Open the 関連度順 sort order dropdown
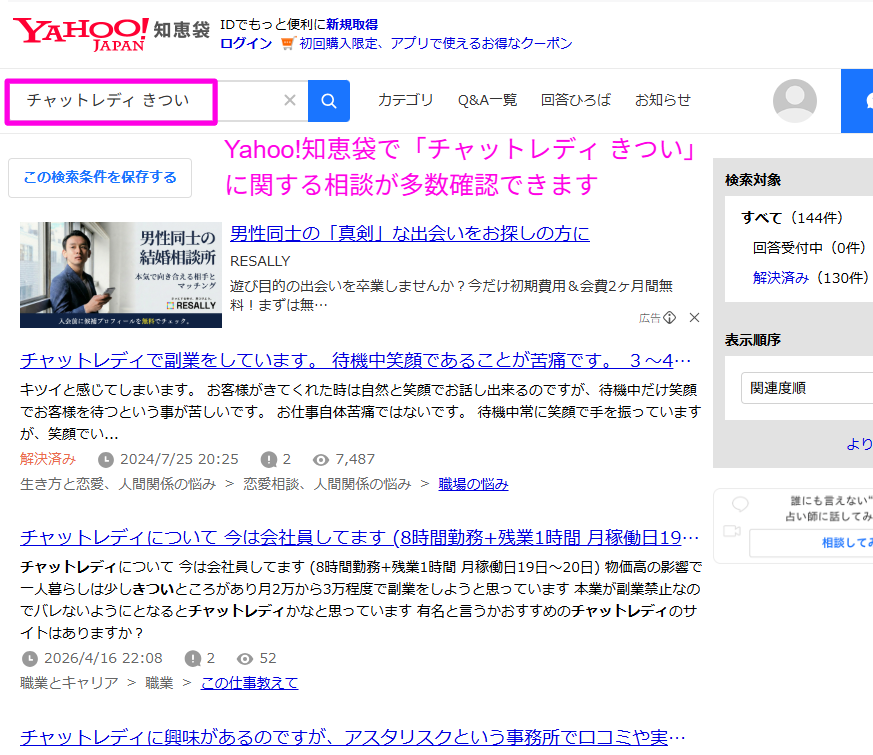This screenshot has width=873, height=755. pyautogui.click(x=807, y=388)
